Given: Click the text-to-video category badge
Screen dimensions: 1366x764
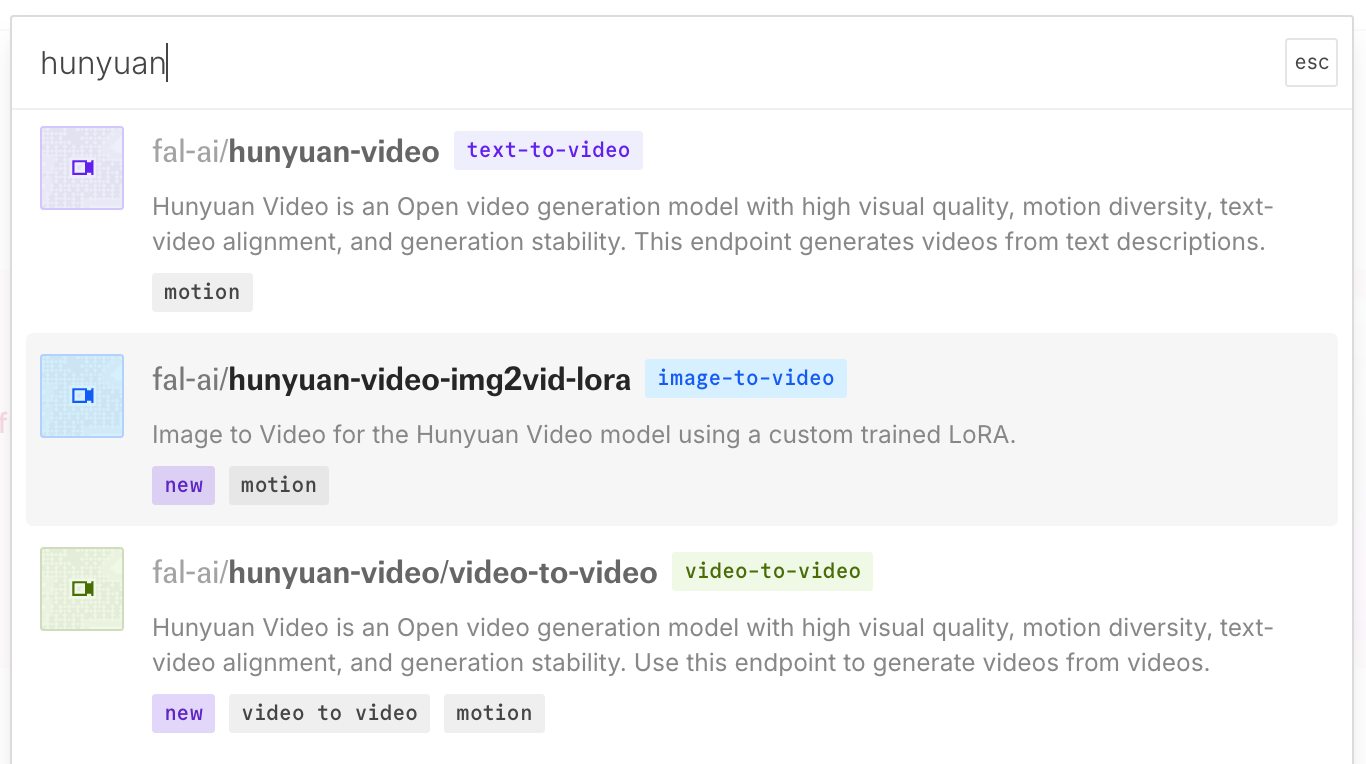Looking at the screenshot, I should click(548, 151).
